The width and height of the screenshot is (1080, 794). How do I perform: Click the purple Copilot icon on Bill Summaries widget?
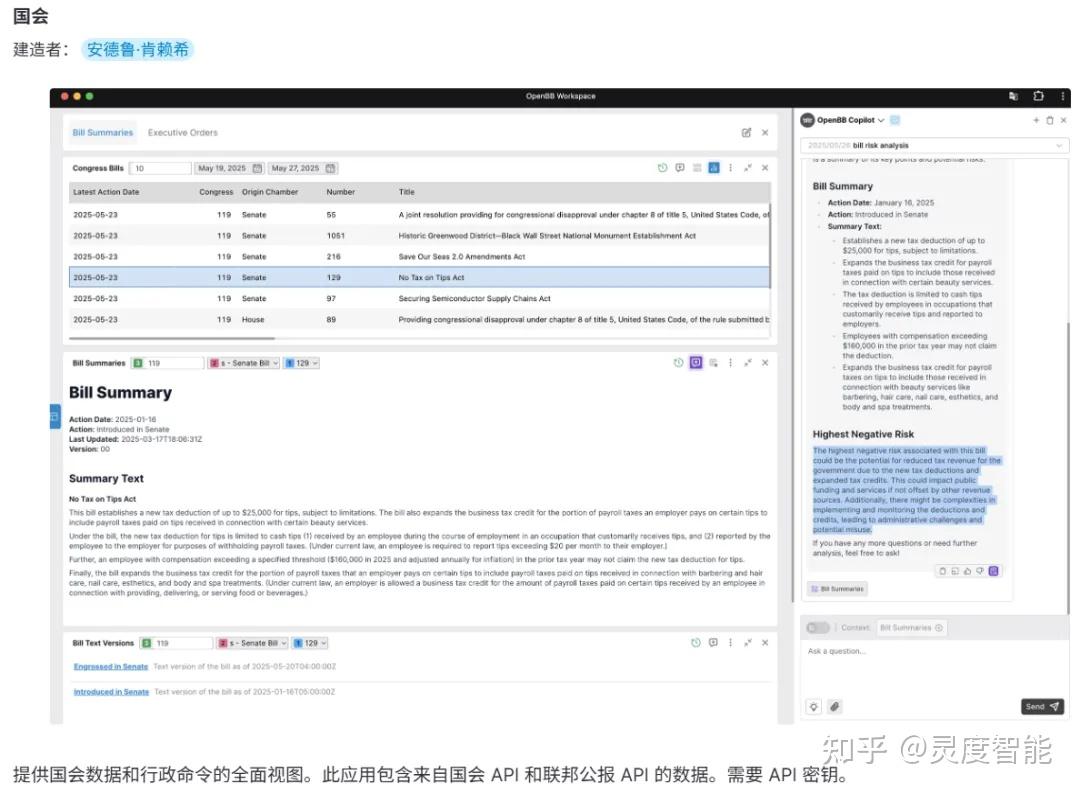695,362
